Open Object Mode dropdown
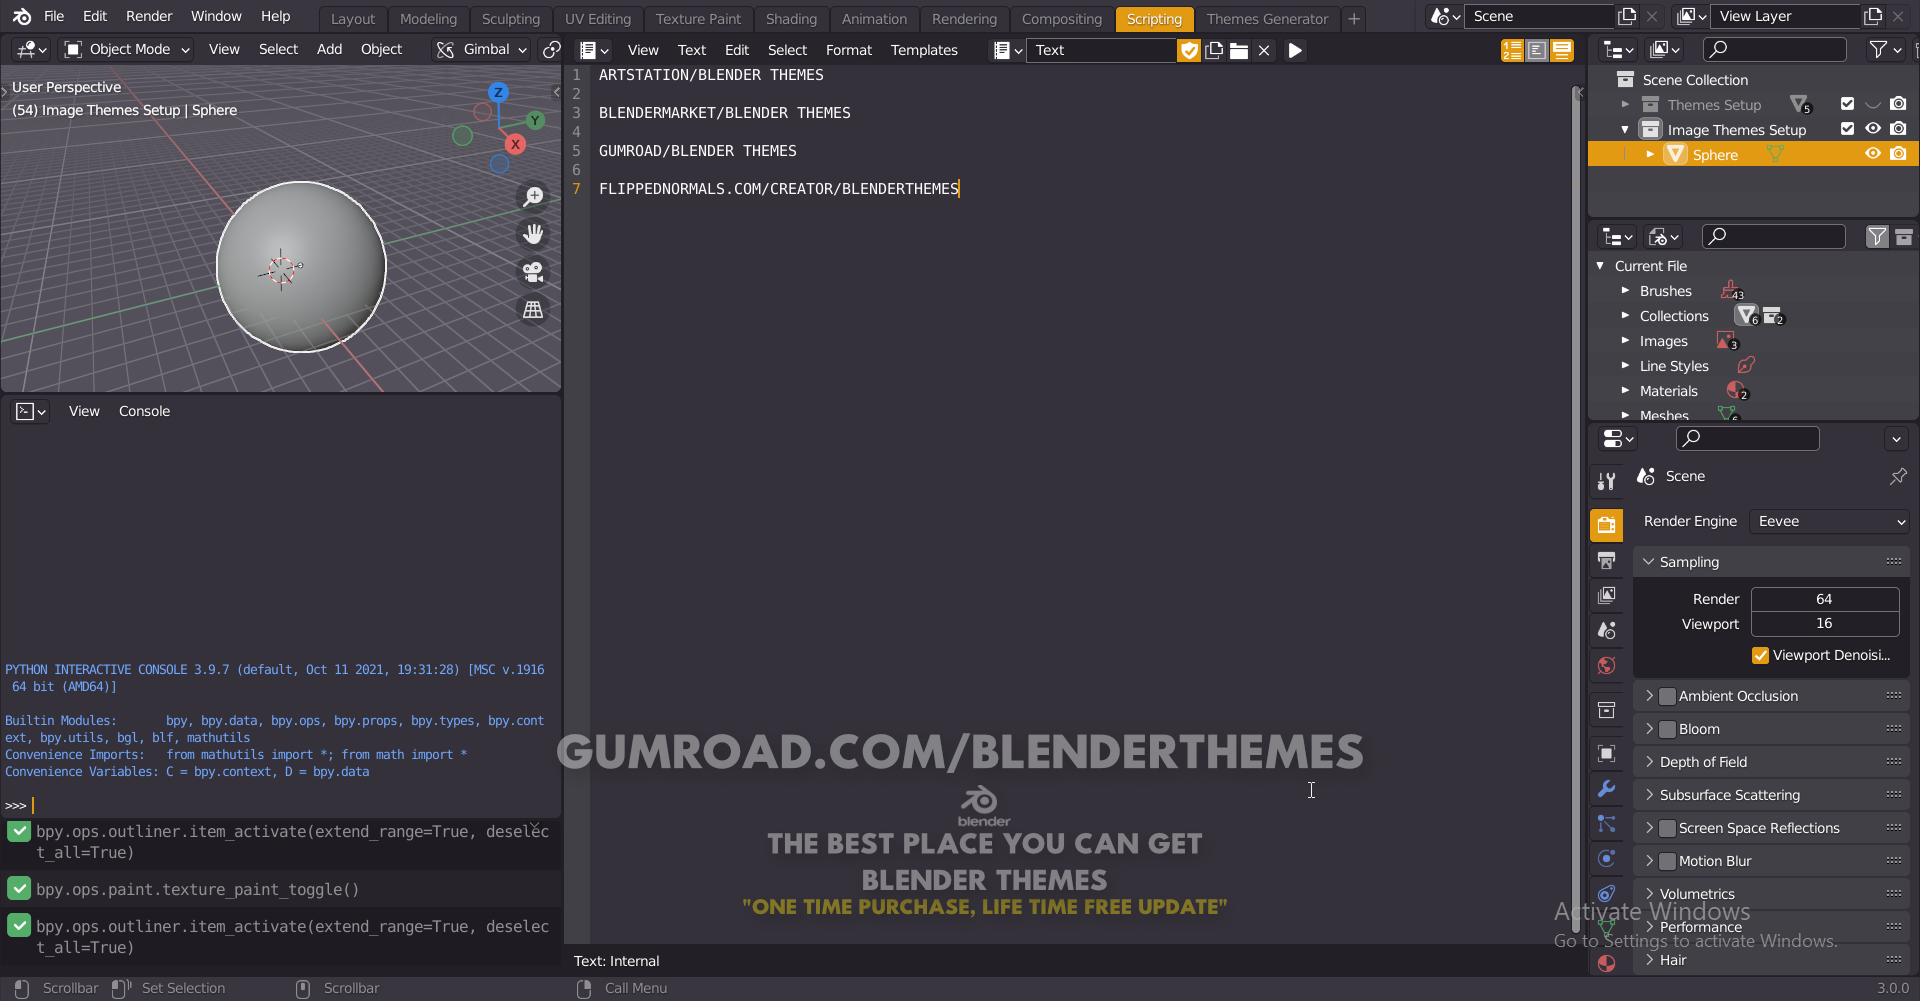Viewport: 1920px width, 1001px height. 126,49
